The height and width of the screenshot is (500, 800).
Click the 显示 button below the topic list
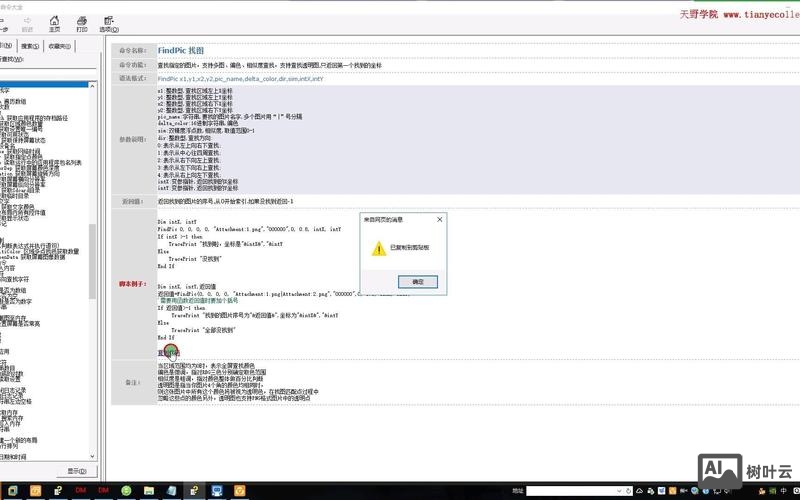point(76,470)
